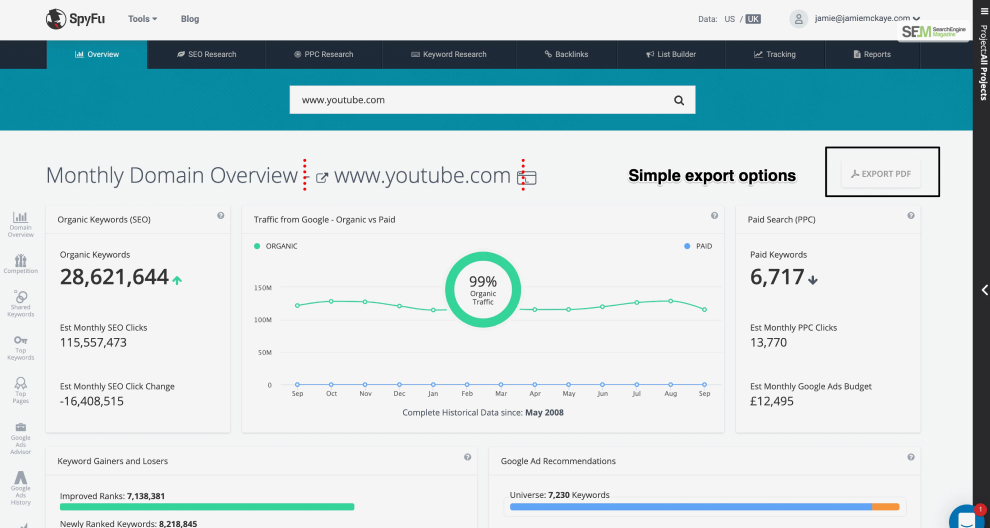Click the Universe 7,230 Keywords text
The height and width of the screenshot is (528, 990).
[x=559, y=495]
